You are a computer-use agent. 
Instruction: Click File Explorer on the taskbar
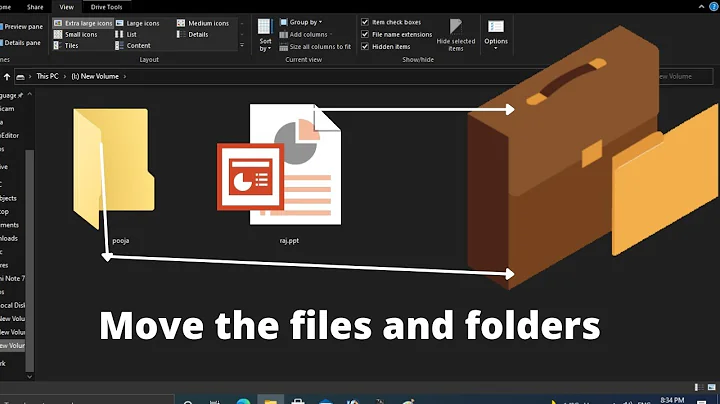270,400
